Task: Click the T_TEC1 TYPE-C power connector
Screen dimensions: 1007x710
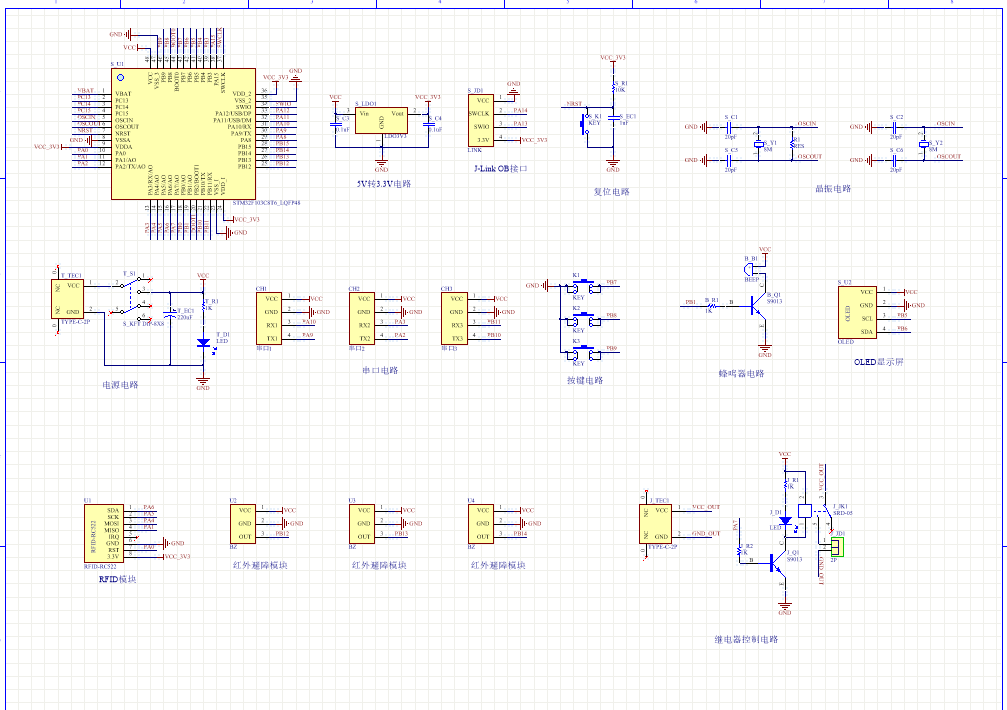Action: 68,297
